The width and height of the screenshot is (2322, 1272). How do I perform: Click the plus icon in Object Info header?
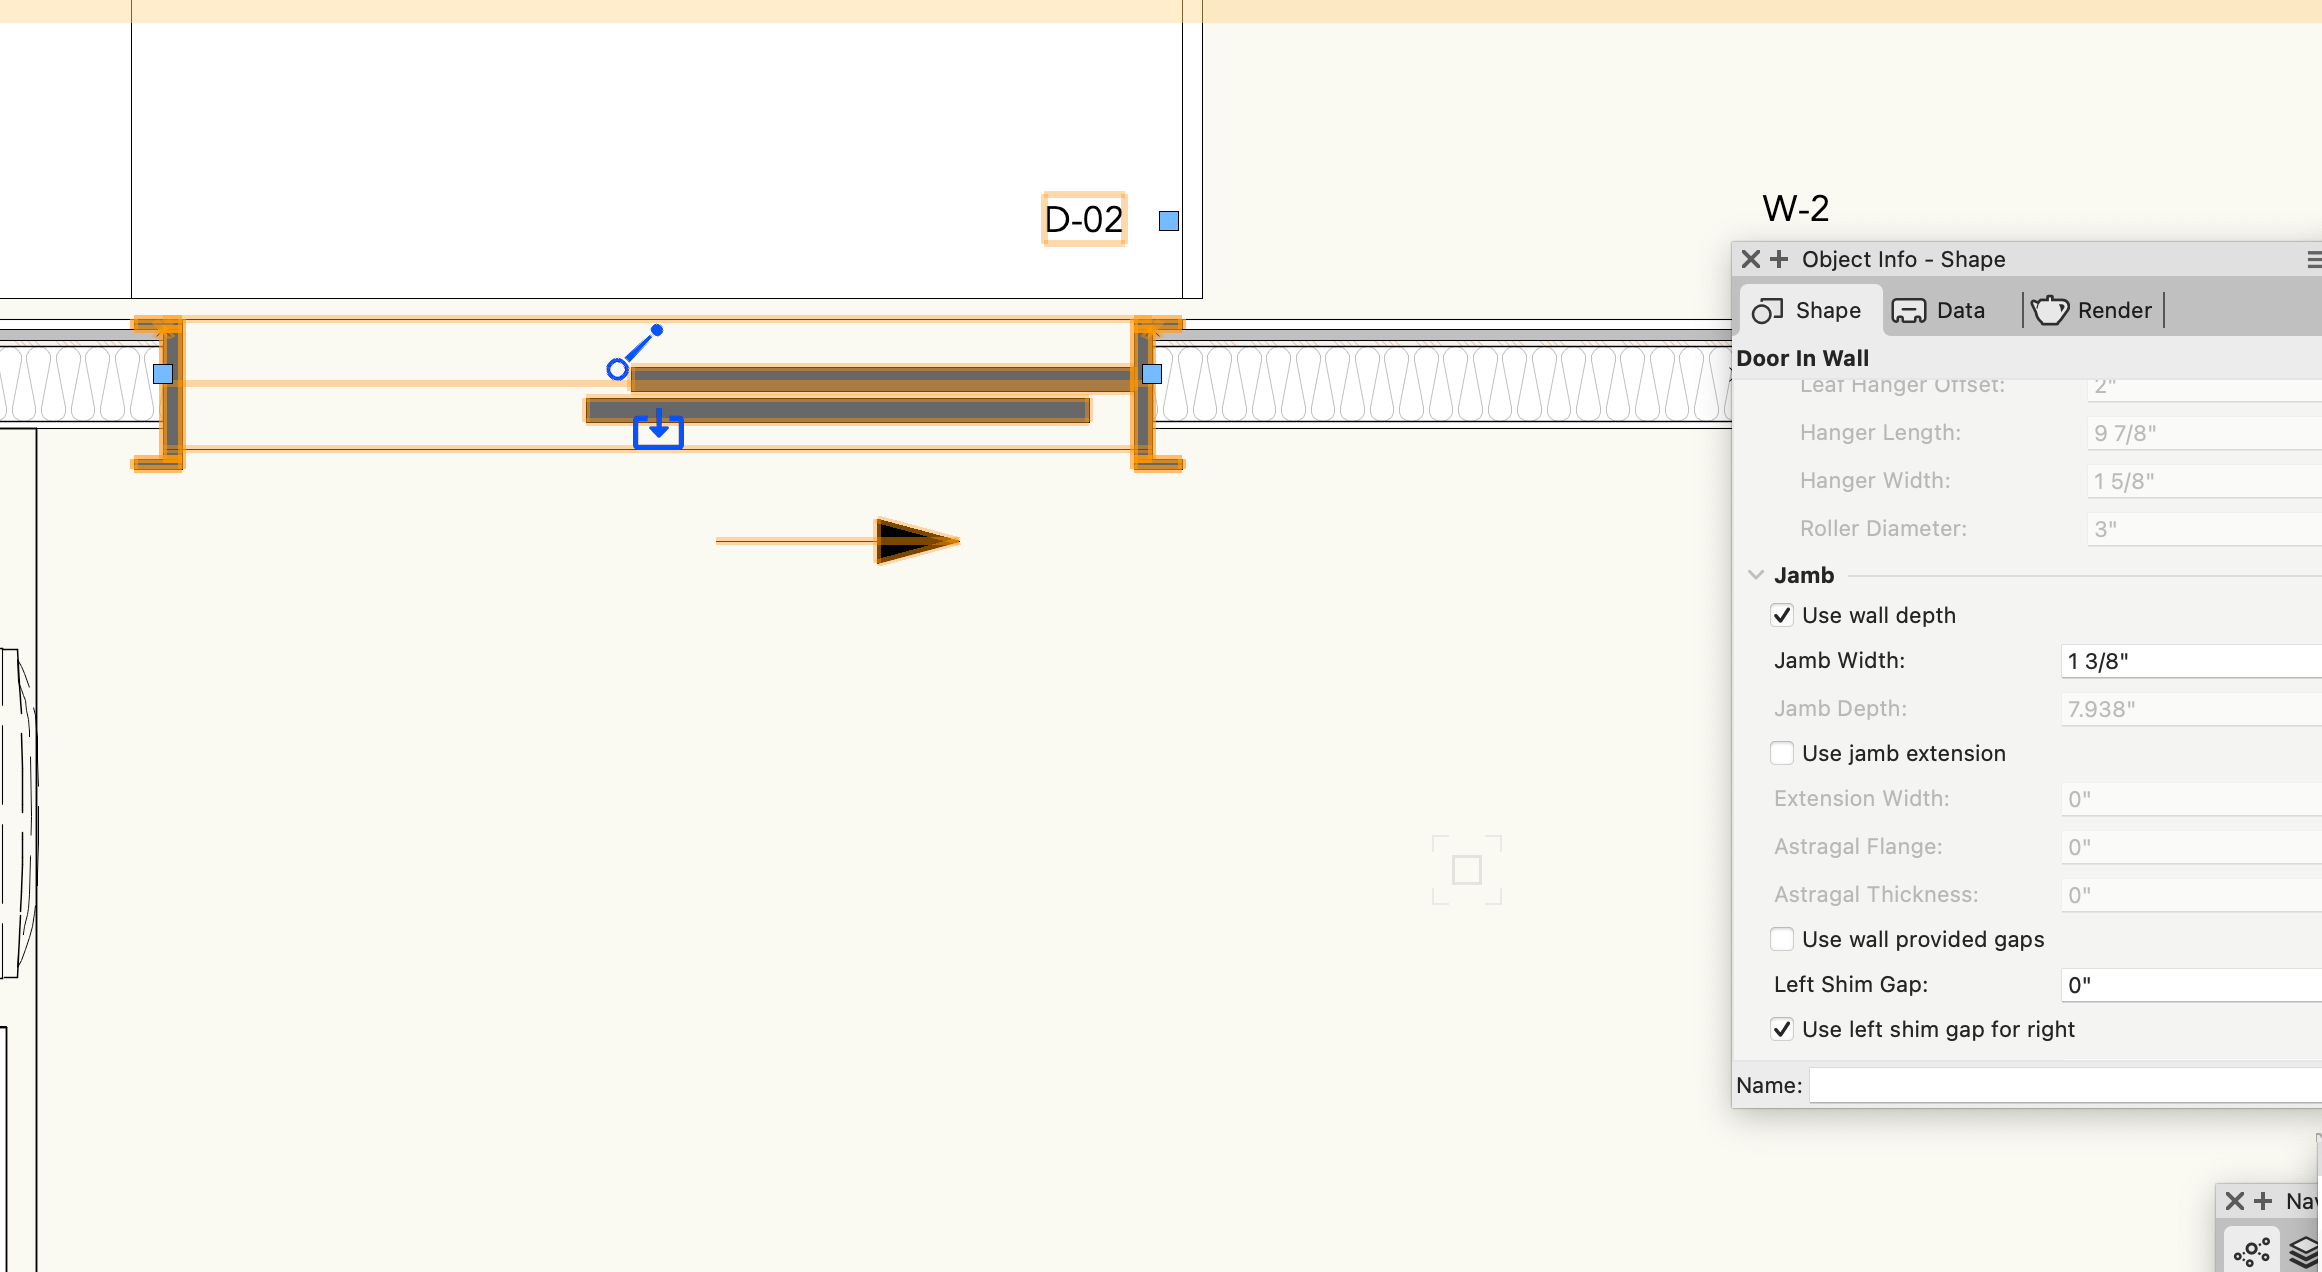[1779, 260]
